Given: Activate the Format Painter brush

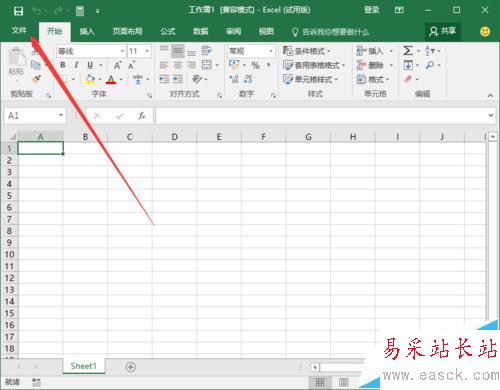Looking at the screenshot, I should (x=36, y=79).
